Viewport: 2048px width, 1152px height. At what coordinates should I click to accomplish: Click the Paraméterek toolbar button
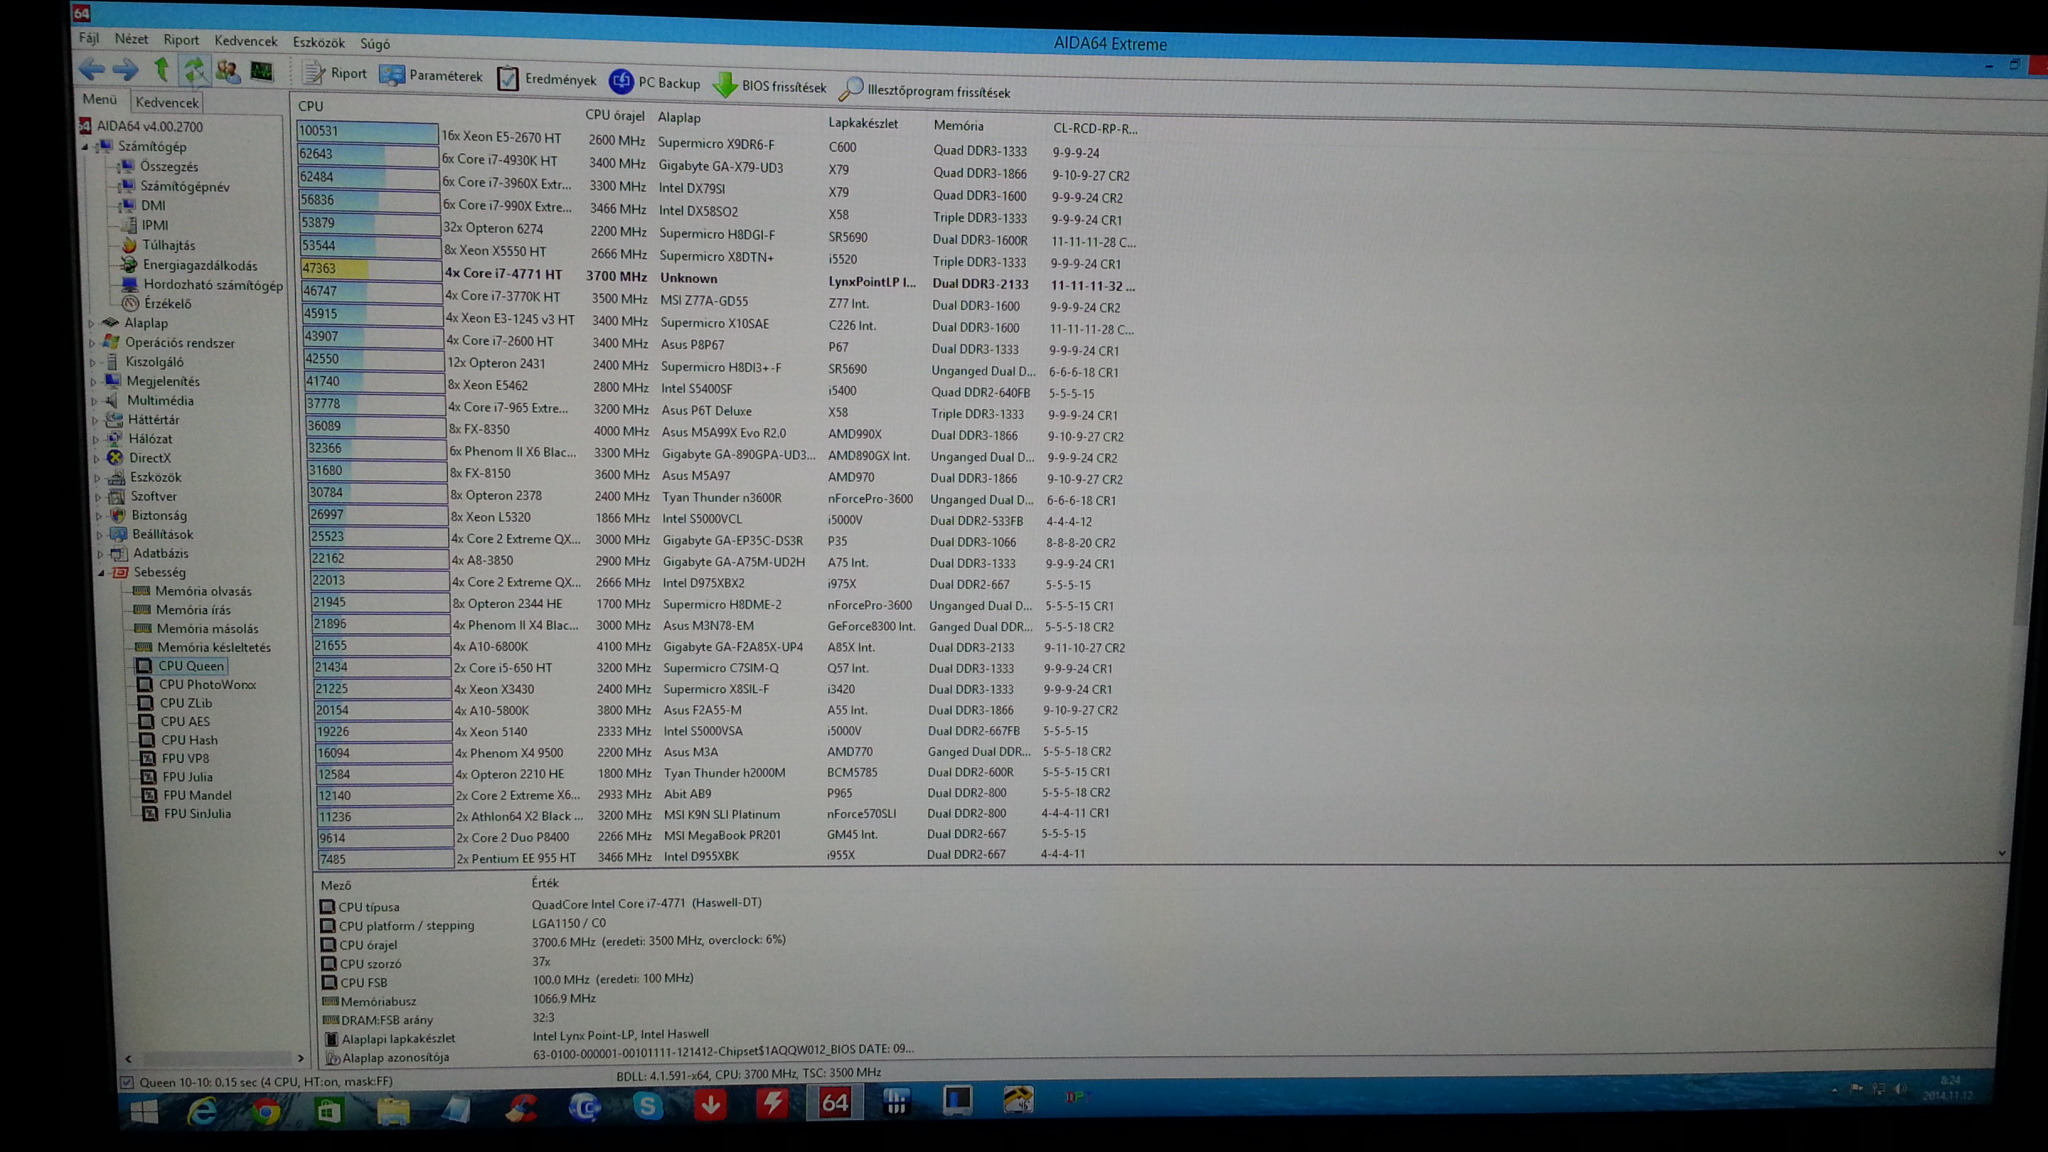(x=431, y=76)
